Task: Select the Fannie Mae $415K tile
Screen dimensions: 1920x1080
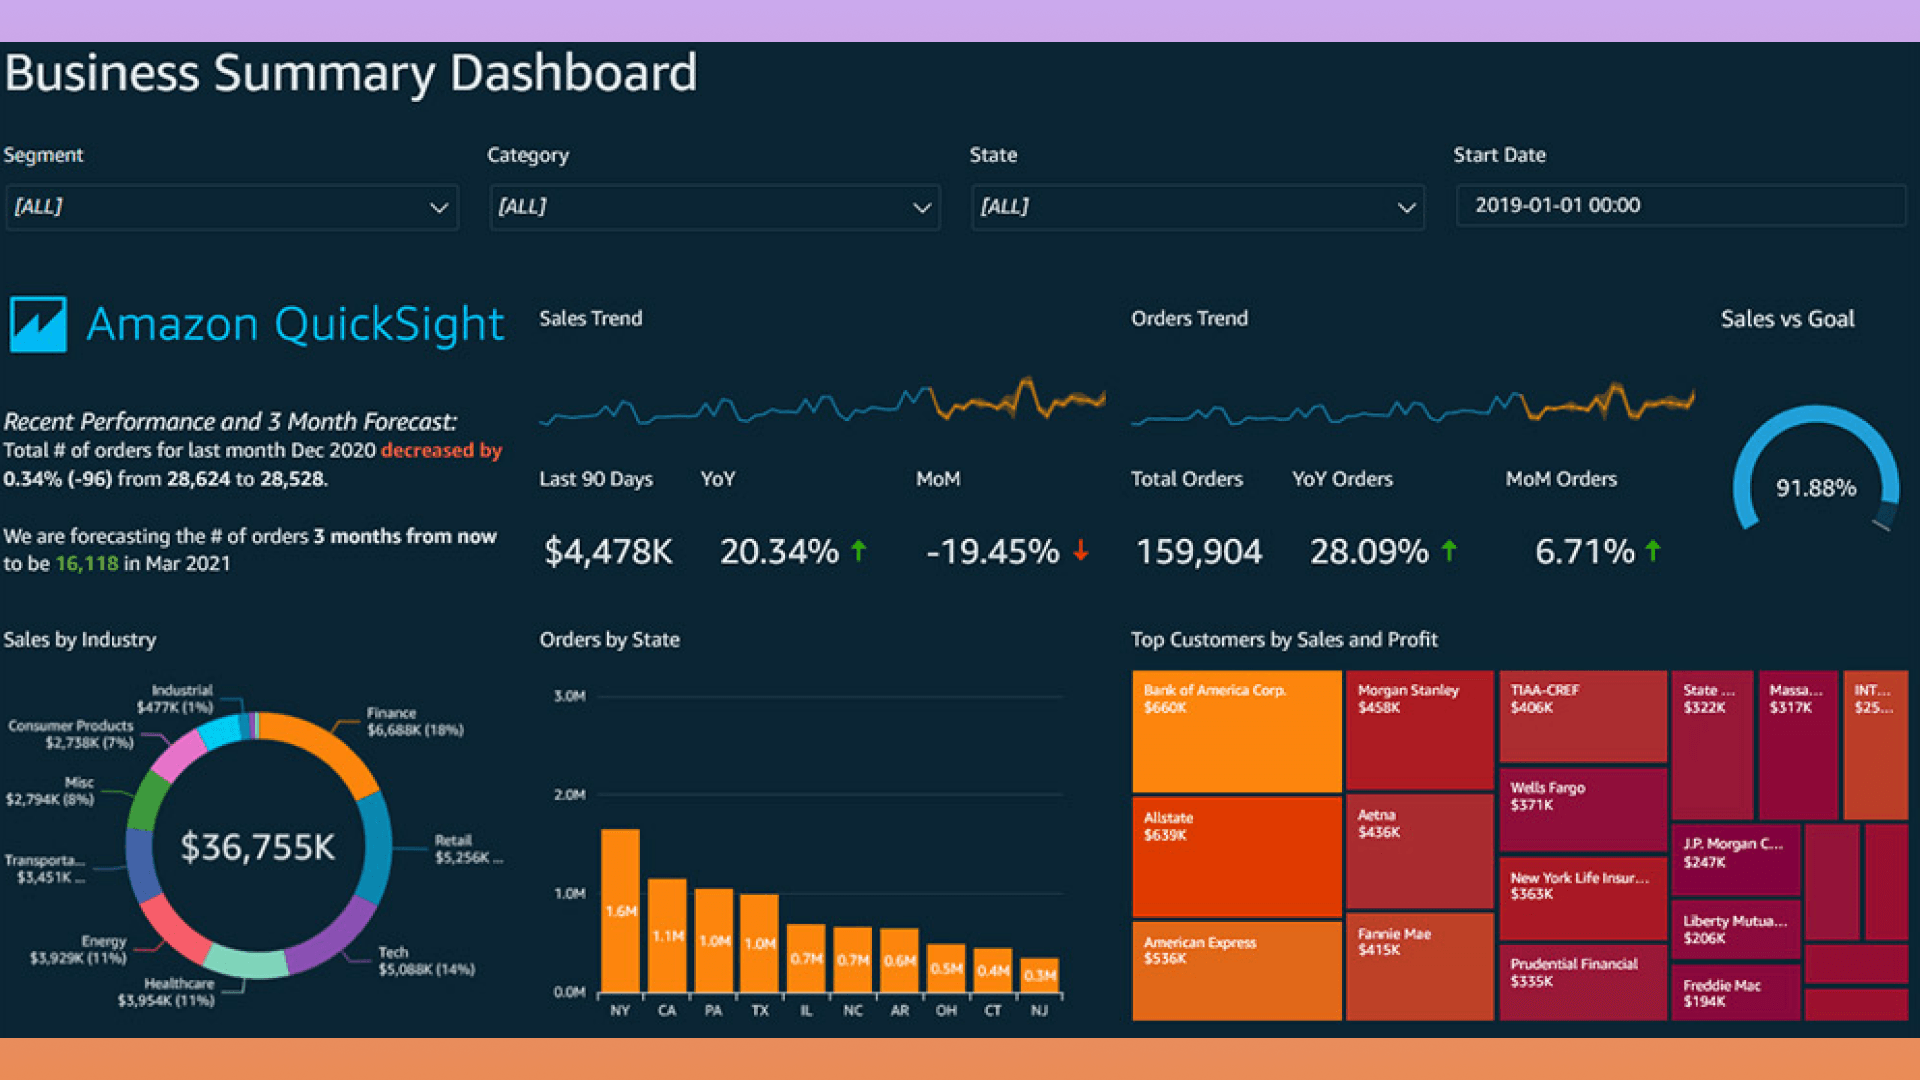Action: [1420, 966]
